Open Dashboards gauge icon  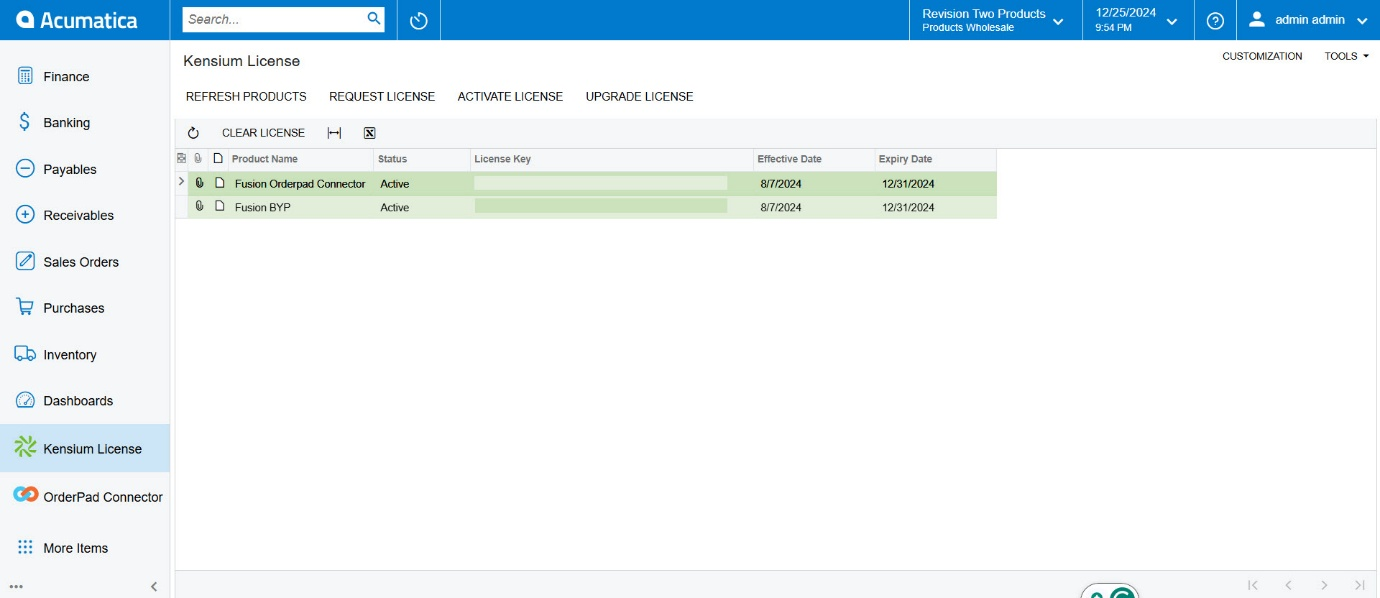[x=26, y=400]
